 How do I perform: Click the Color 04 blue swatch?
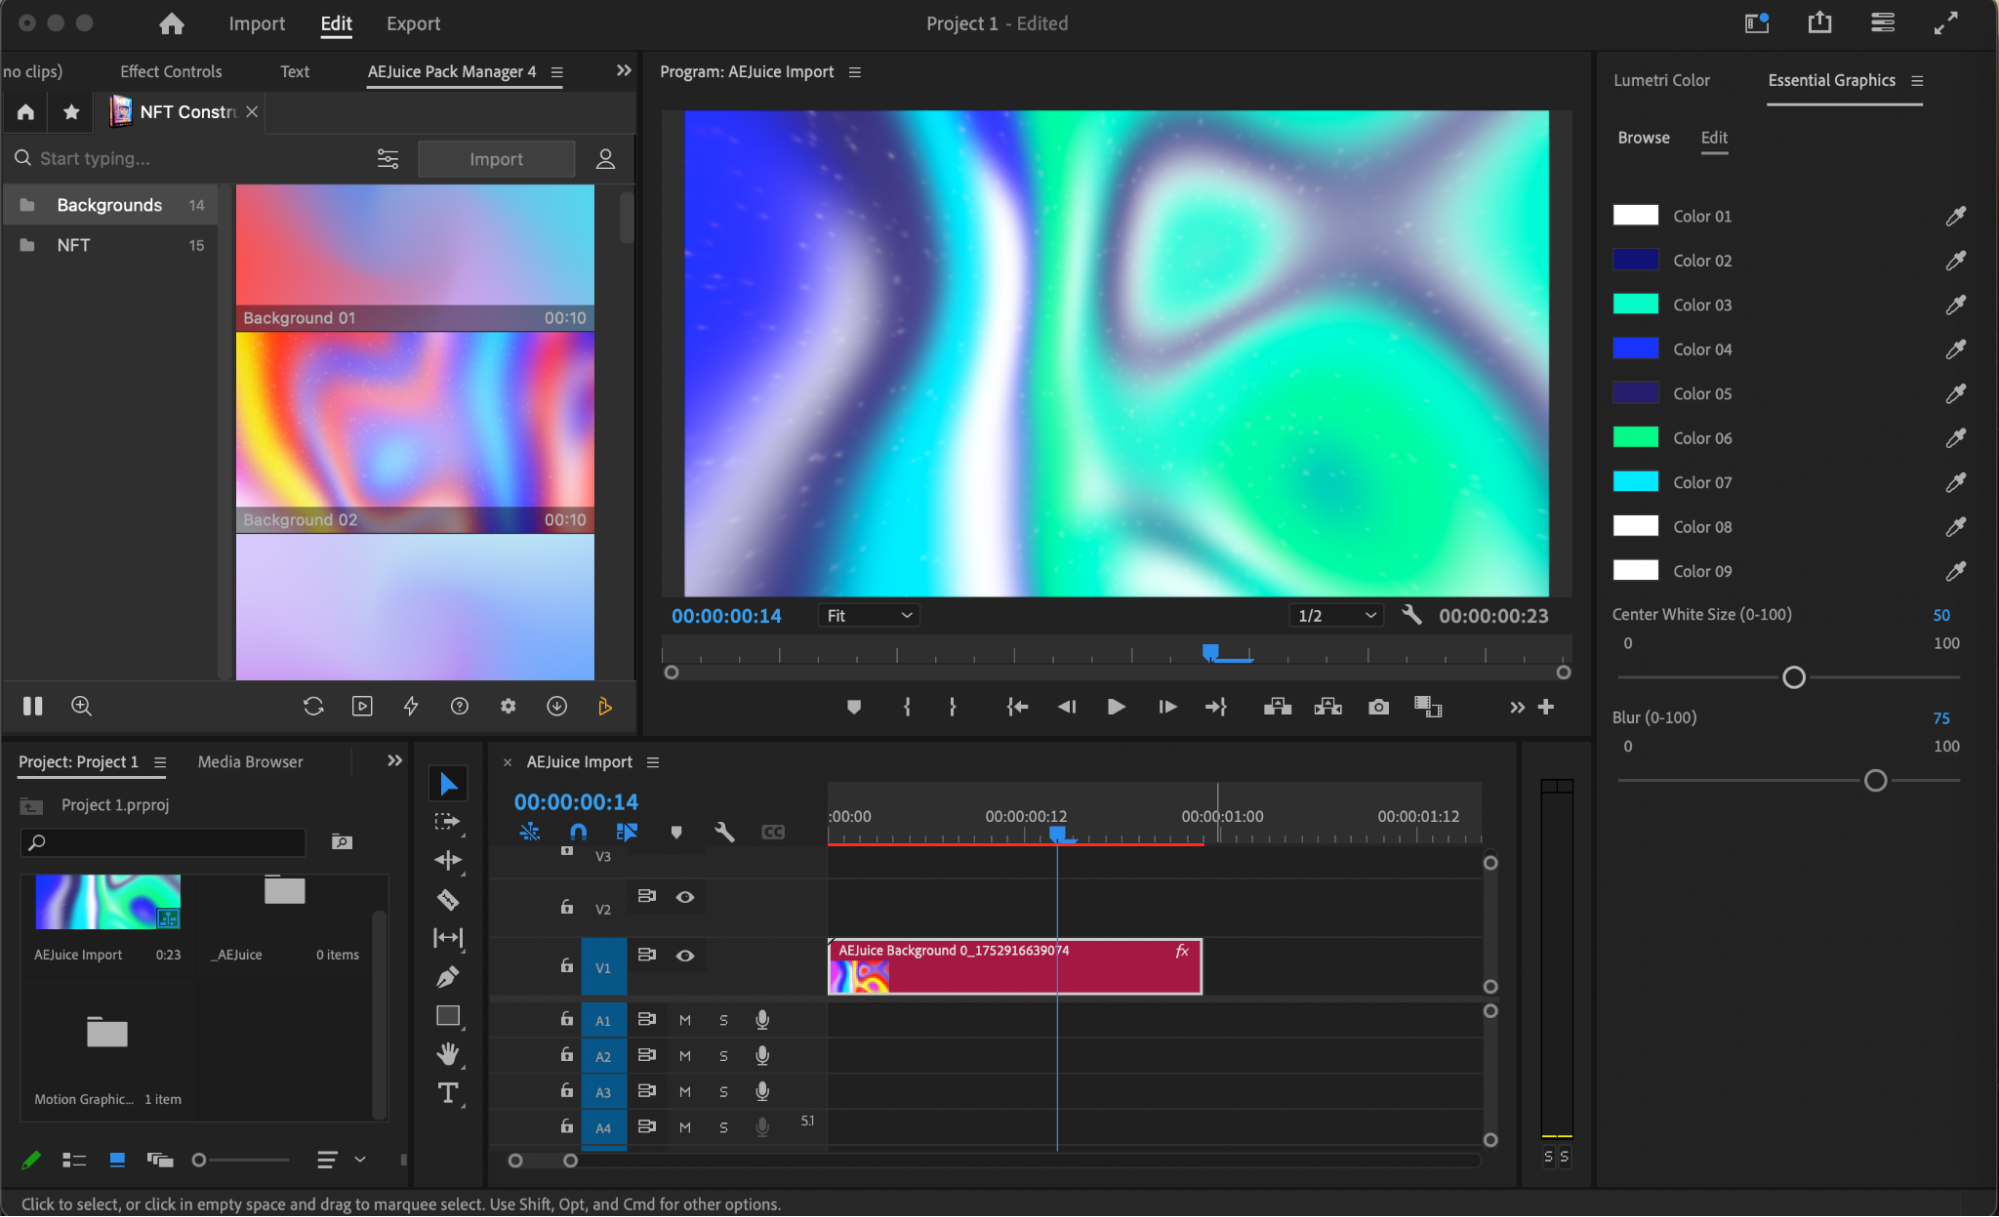point(1635,349)
